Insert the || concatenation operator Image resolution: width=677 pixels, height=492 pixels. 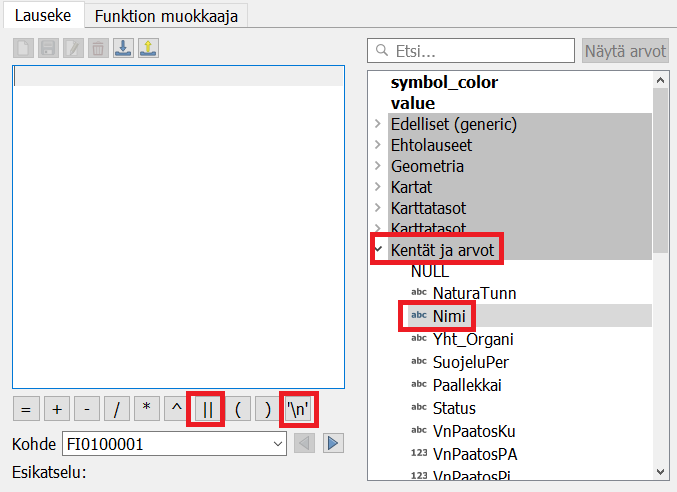[208, 409]
